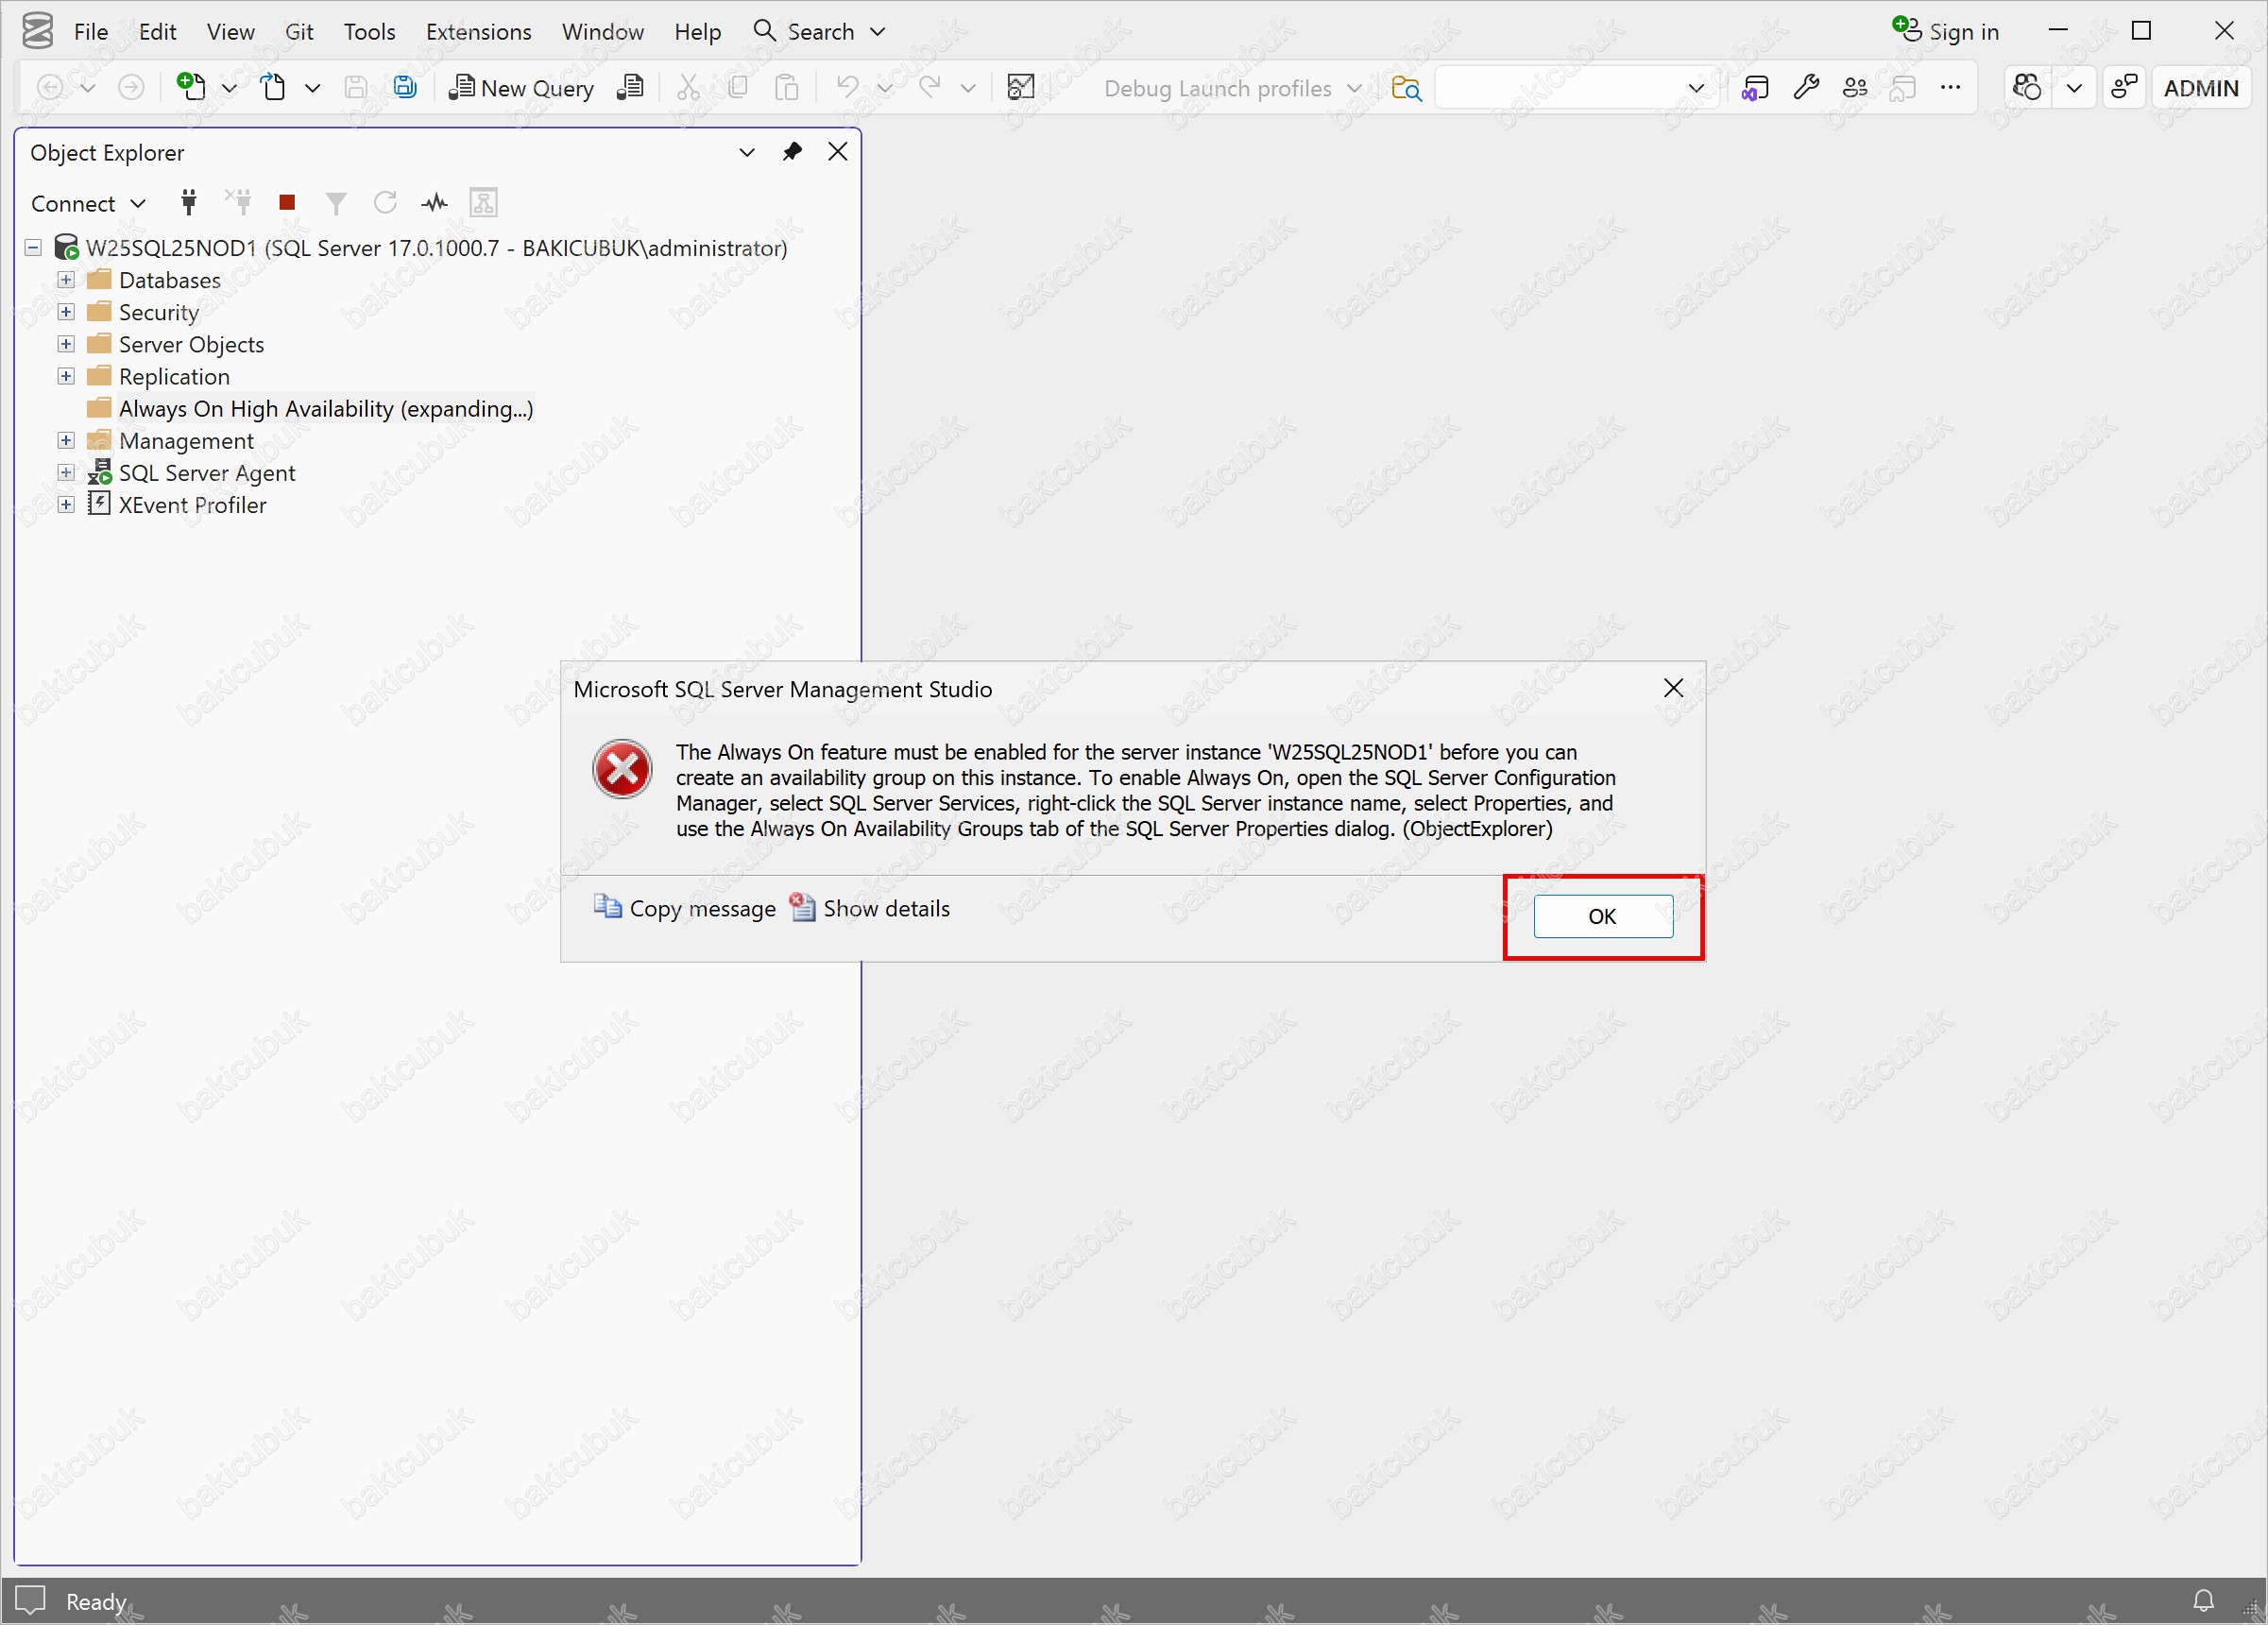
Task: Select Always On High Availability tree item
Action: click(325, 409)
